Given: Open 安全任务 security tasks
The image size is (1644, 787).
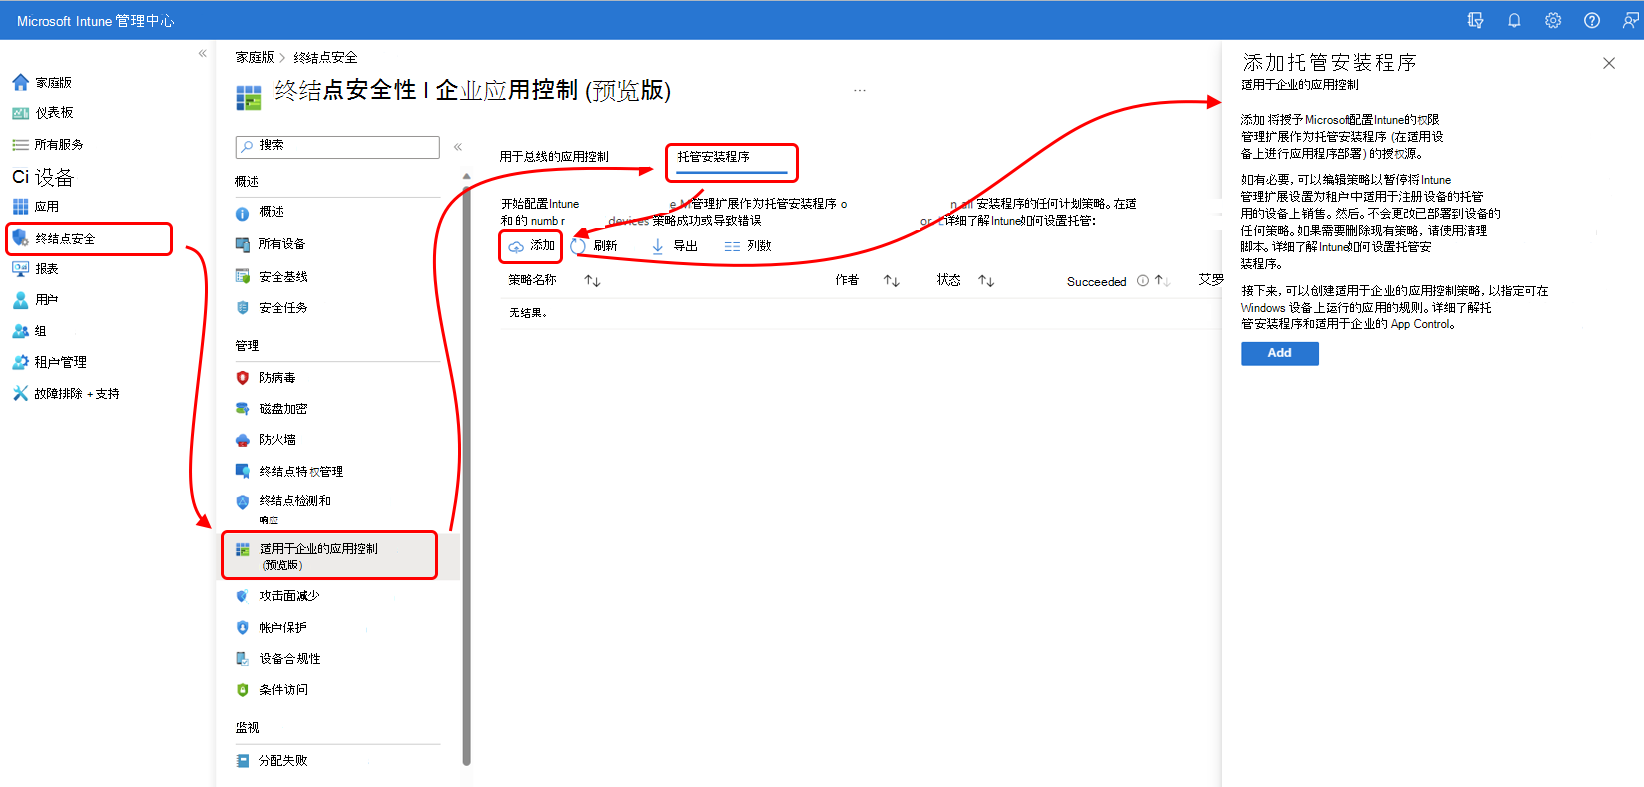Looking at the screenshot, I should 272,308.
